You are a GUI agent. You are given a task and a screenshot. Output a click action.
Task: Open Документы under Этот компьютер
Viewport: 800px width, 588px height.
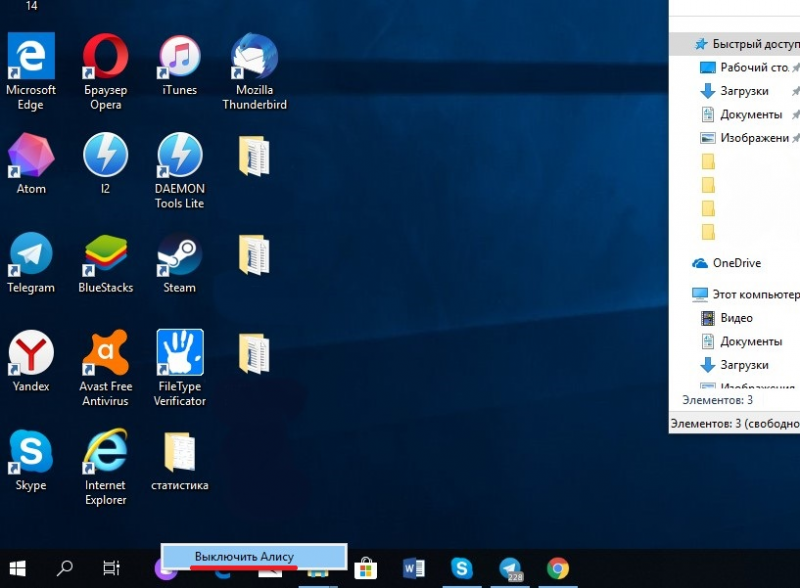coord(742,341)
